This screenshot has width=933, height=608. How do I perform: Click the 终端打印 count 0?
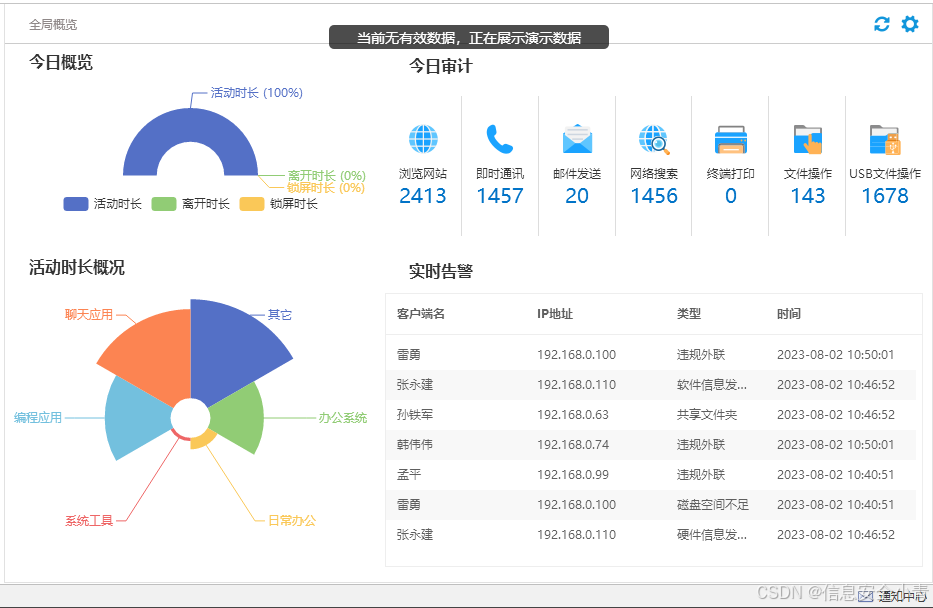click(x=731, y=196)
